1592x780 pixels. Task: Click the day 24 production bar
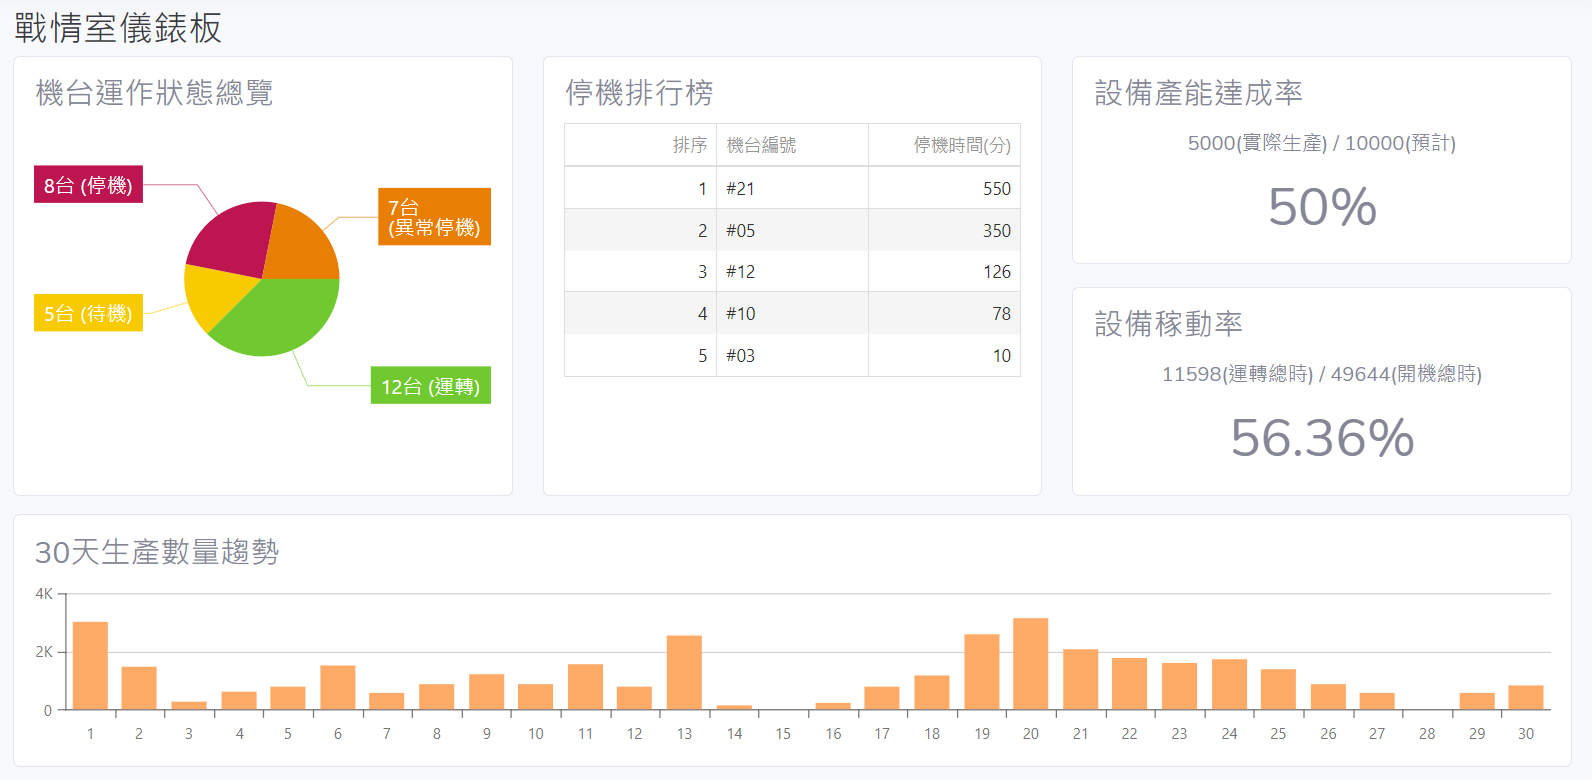click(1229, 685)
